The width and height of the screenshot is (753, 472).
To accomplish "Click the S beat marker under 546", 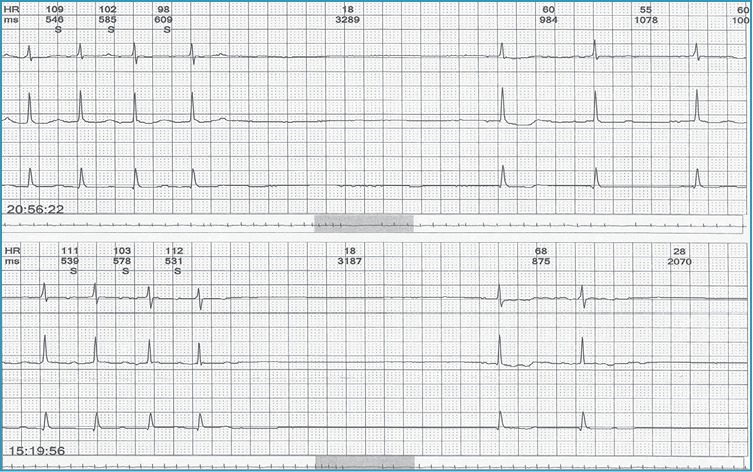I will pyautogui.click(x=59, y=30).
